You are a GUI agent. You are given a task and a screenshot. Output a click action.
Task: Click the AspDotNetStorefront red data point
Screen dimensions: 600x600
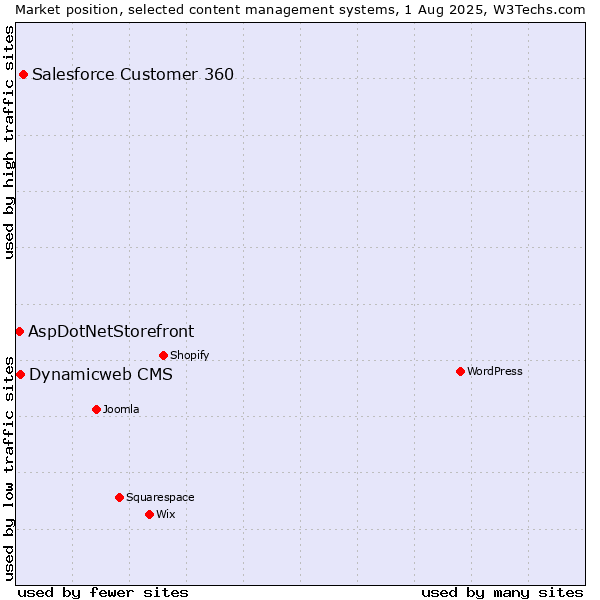tap(20, 331)
